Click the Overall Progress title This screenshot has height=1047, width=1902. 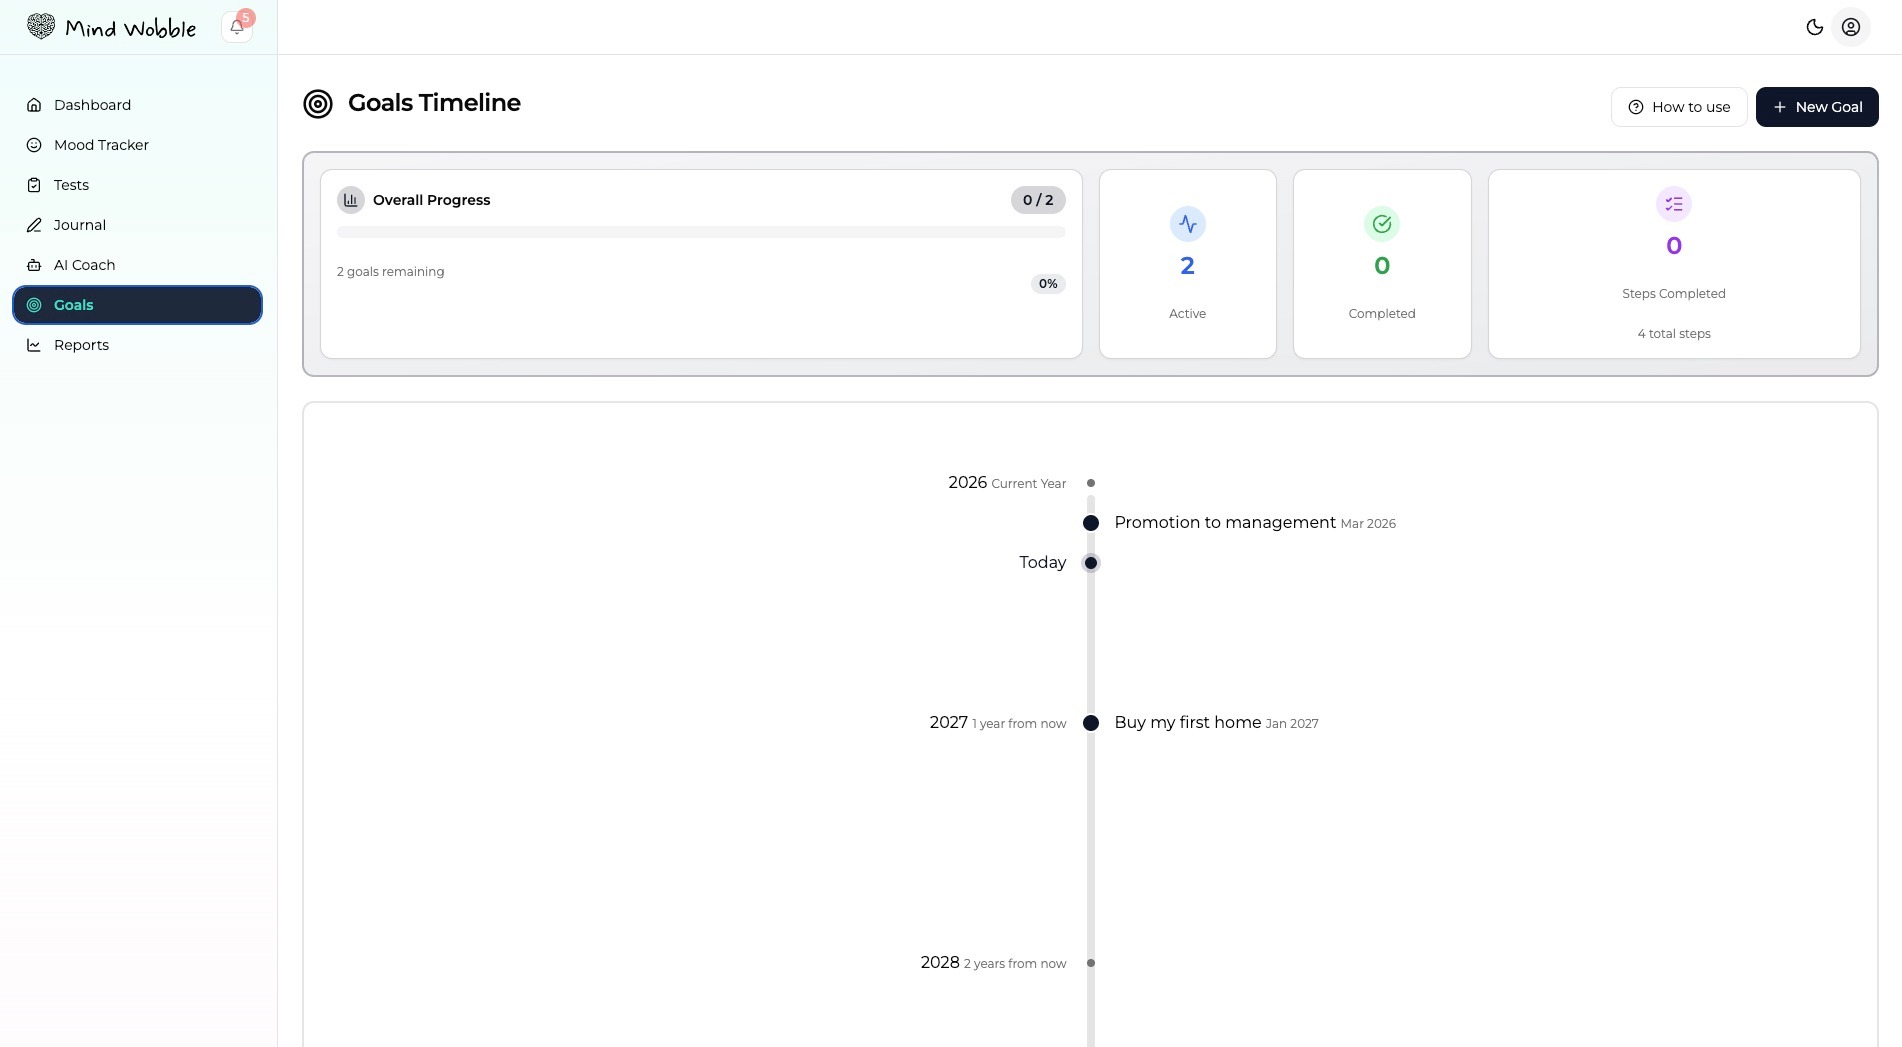432,200
